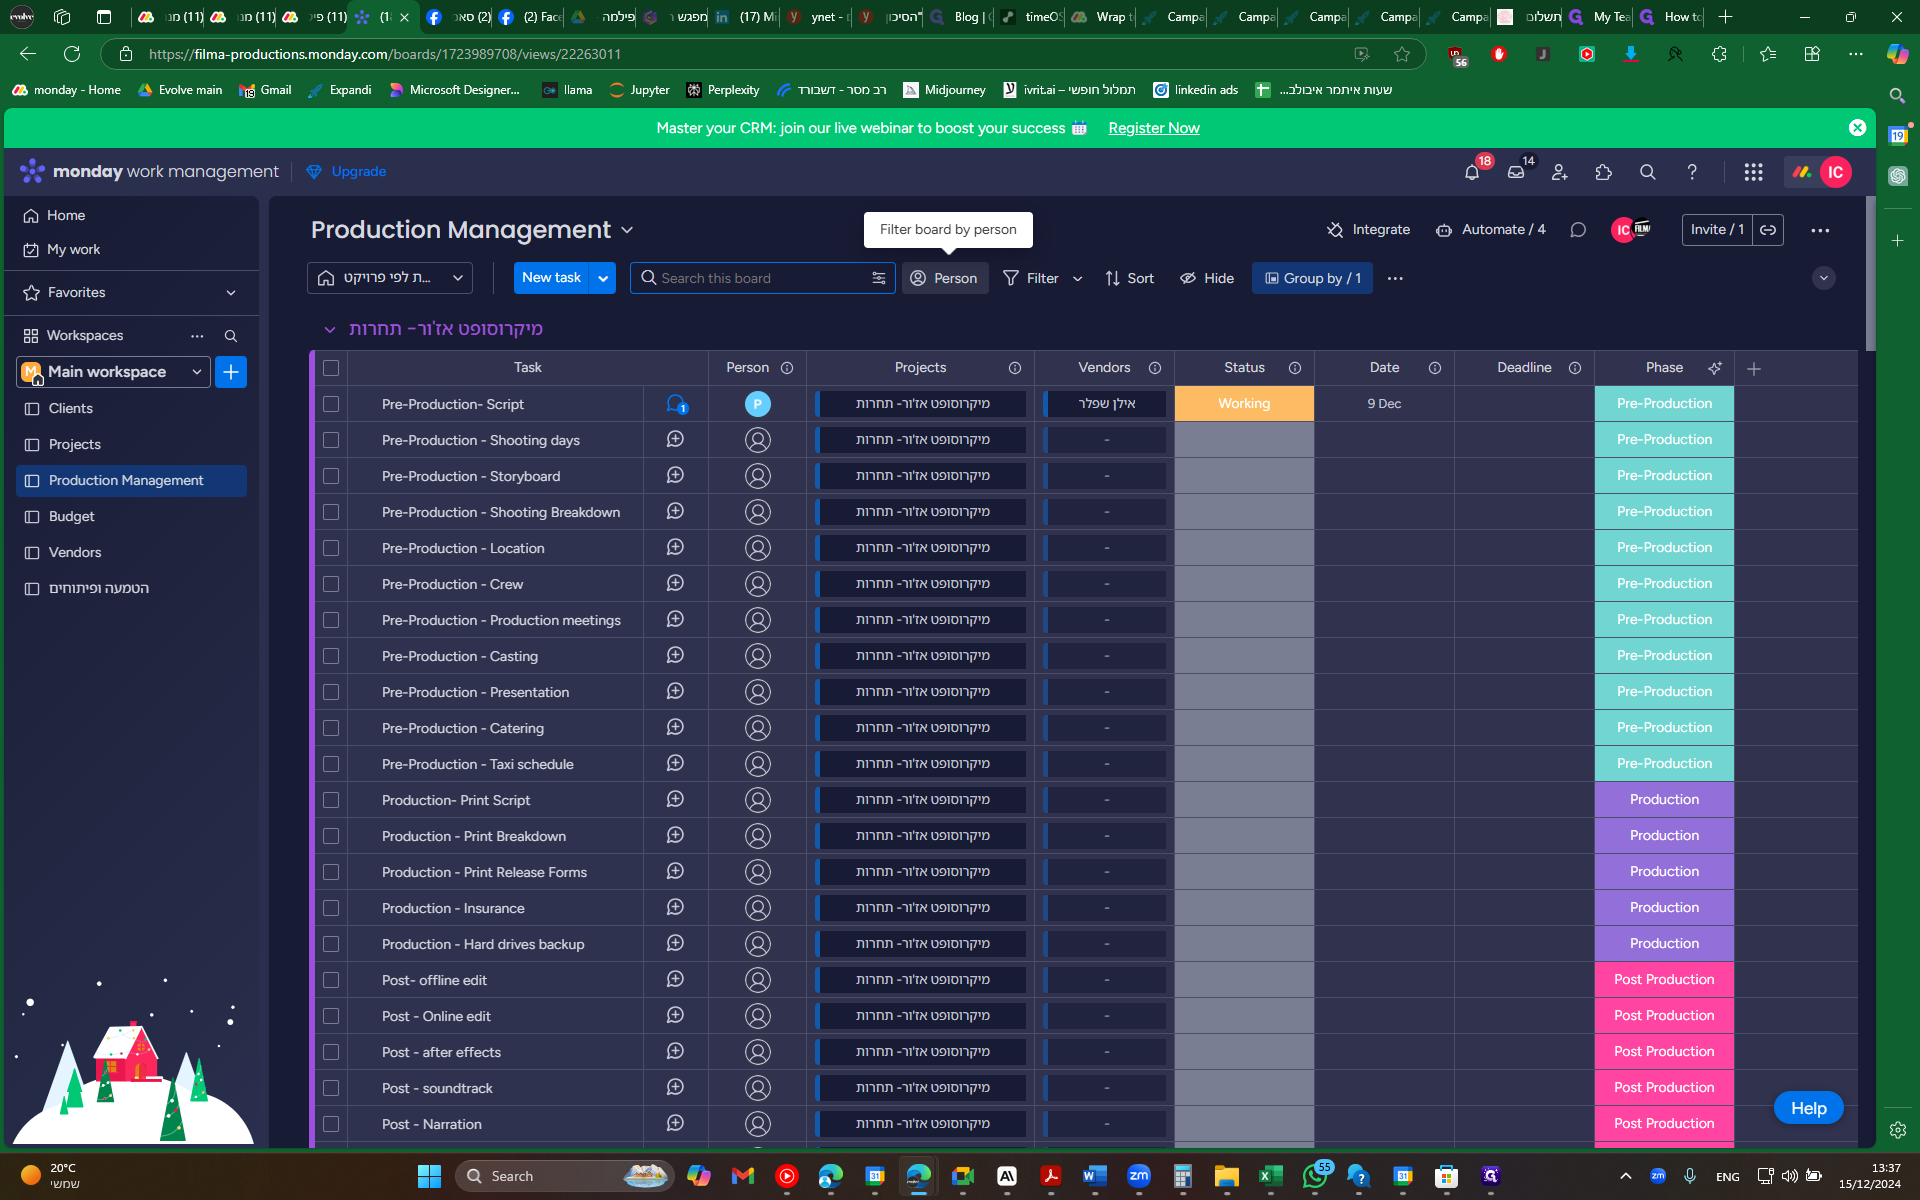The image size is (1920, 1200).
Task: Open Main workspace selector dropdown
Action: pos(114,372)
